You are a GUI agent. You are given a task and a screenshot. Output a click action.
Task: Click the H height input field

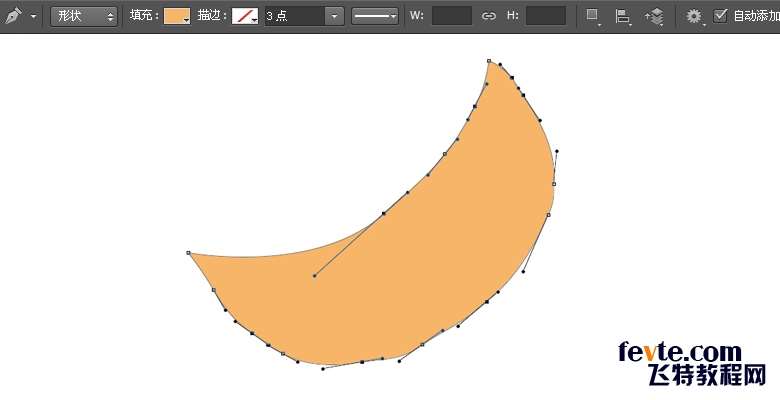[x=545, y=16]
